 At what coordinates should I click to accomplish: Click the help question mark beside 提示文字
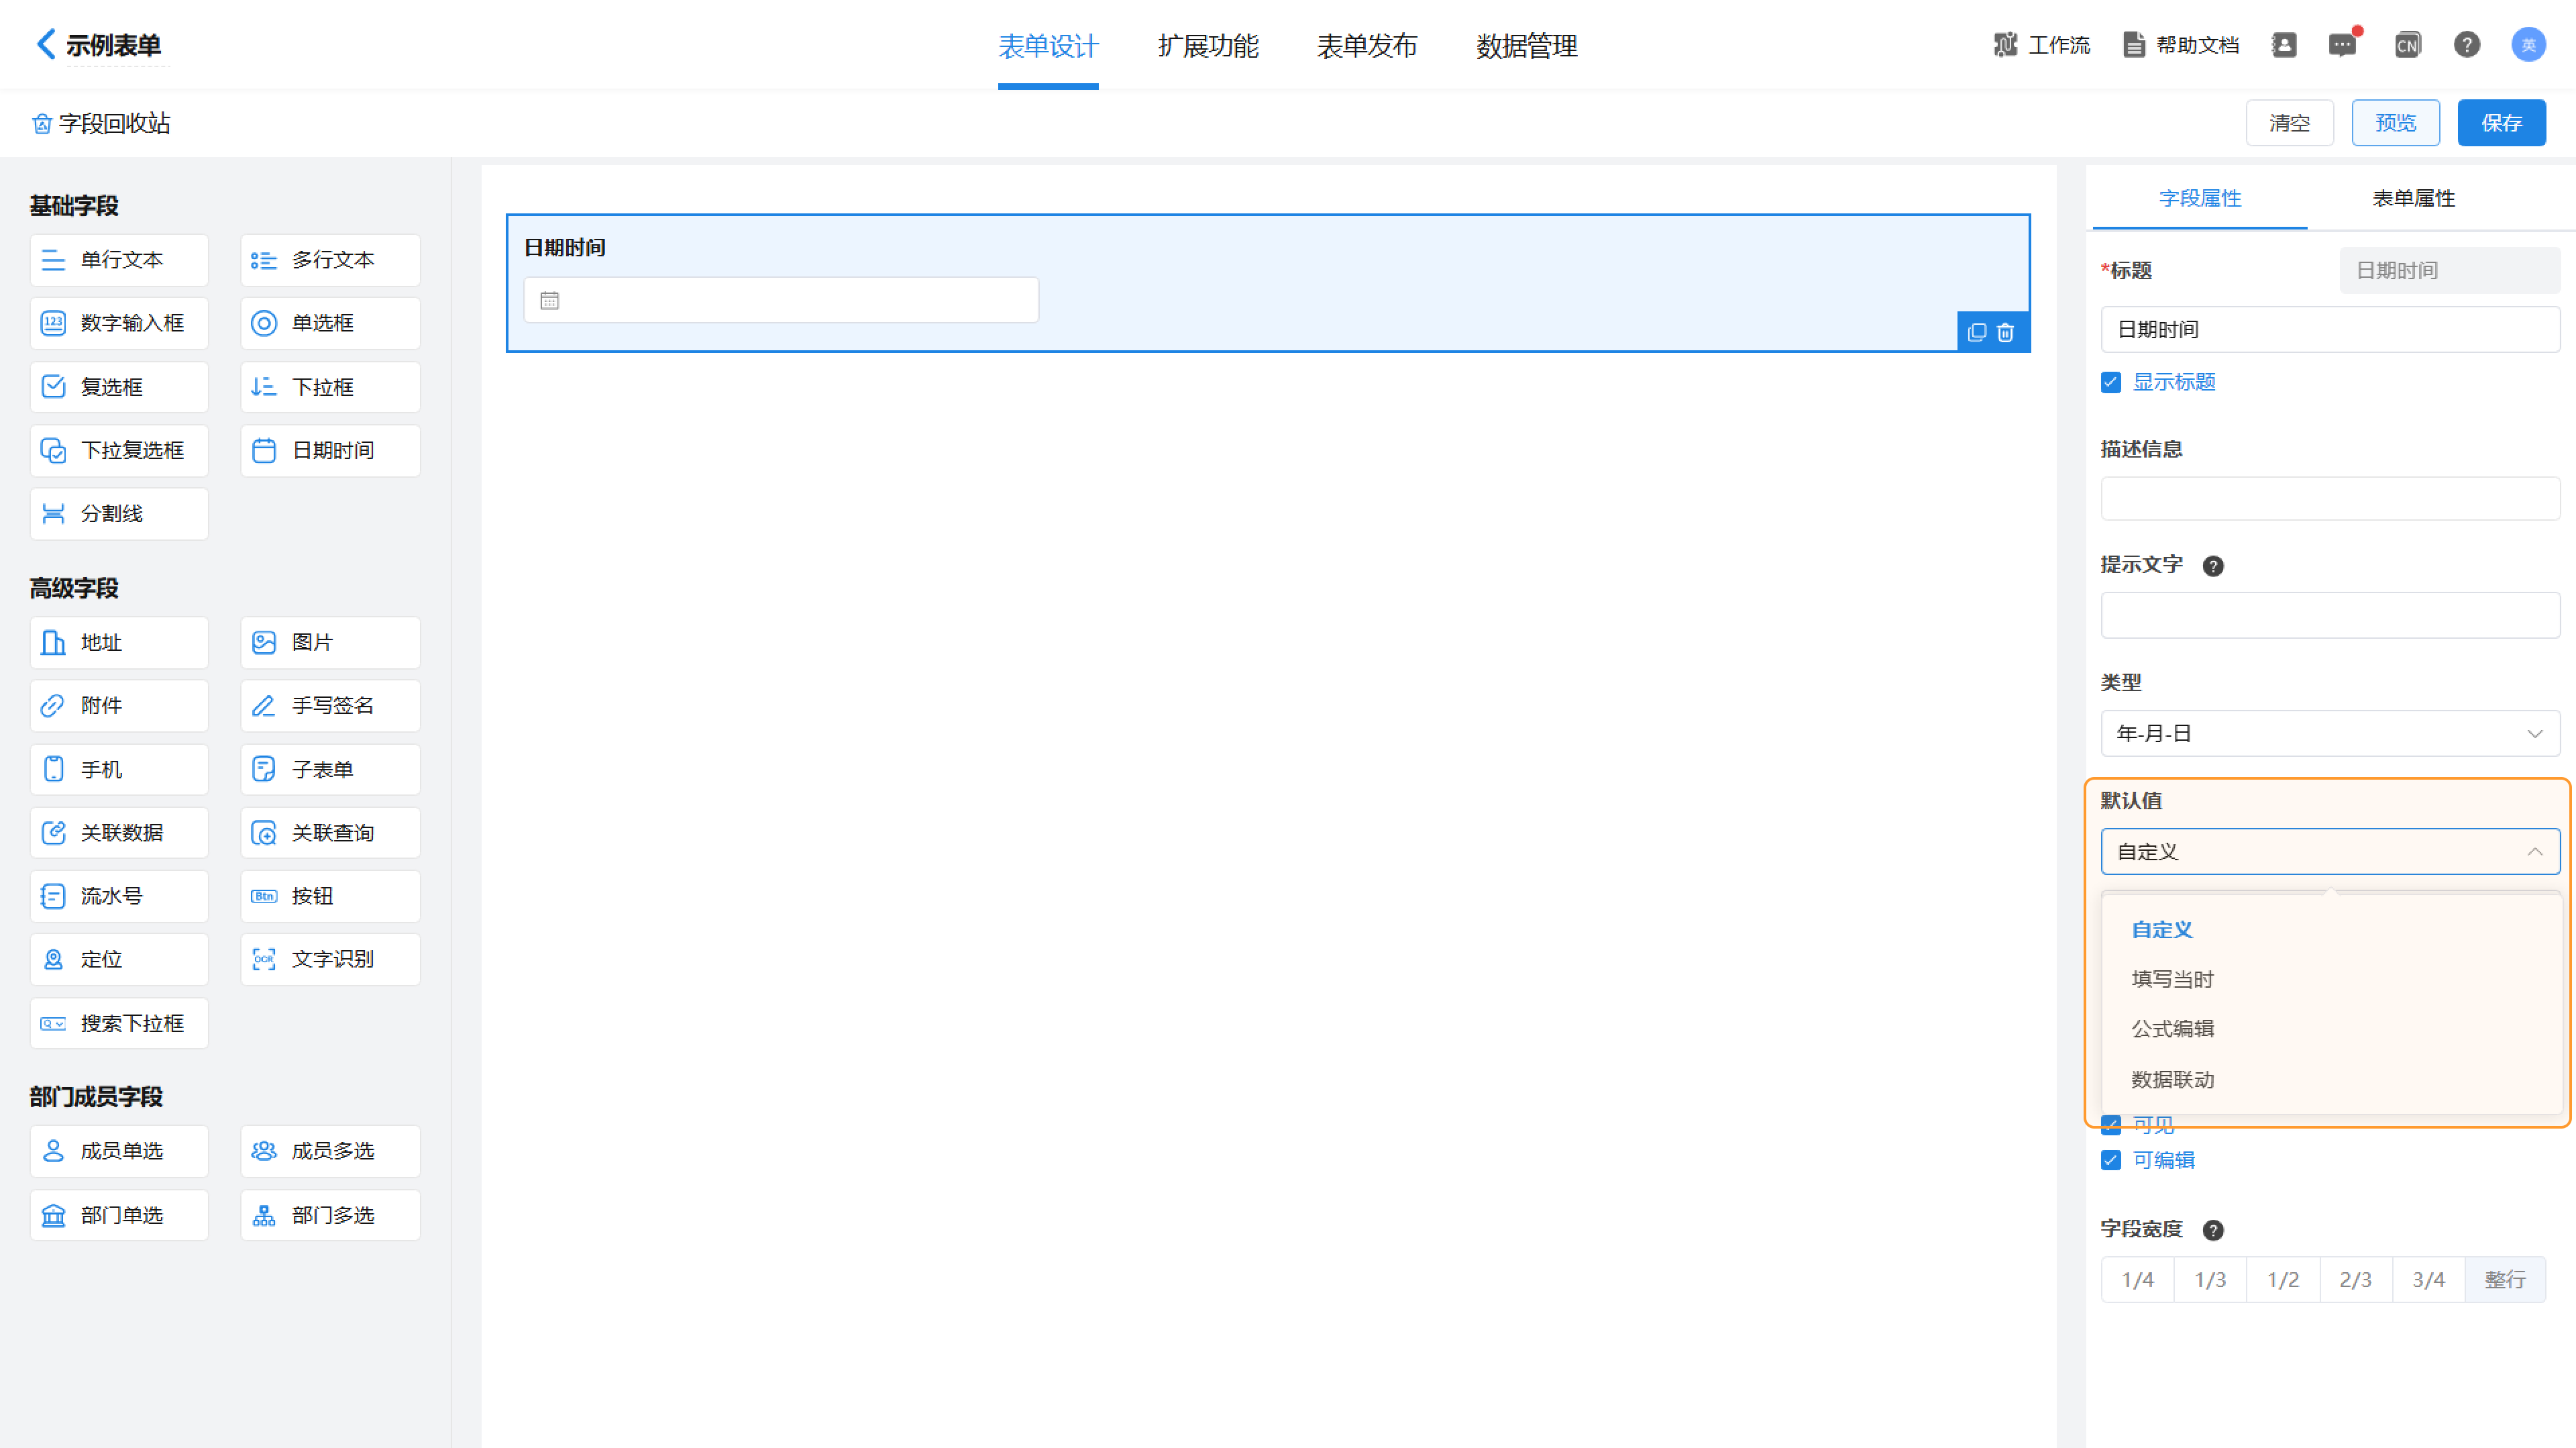click(2213, 566)
